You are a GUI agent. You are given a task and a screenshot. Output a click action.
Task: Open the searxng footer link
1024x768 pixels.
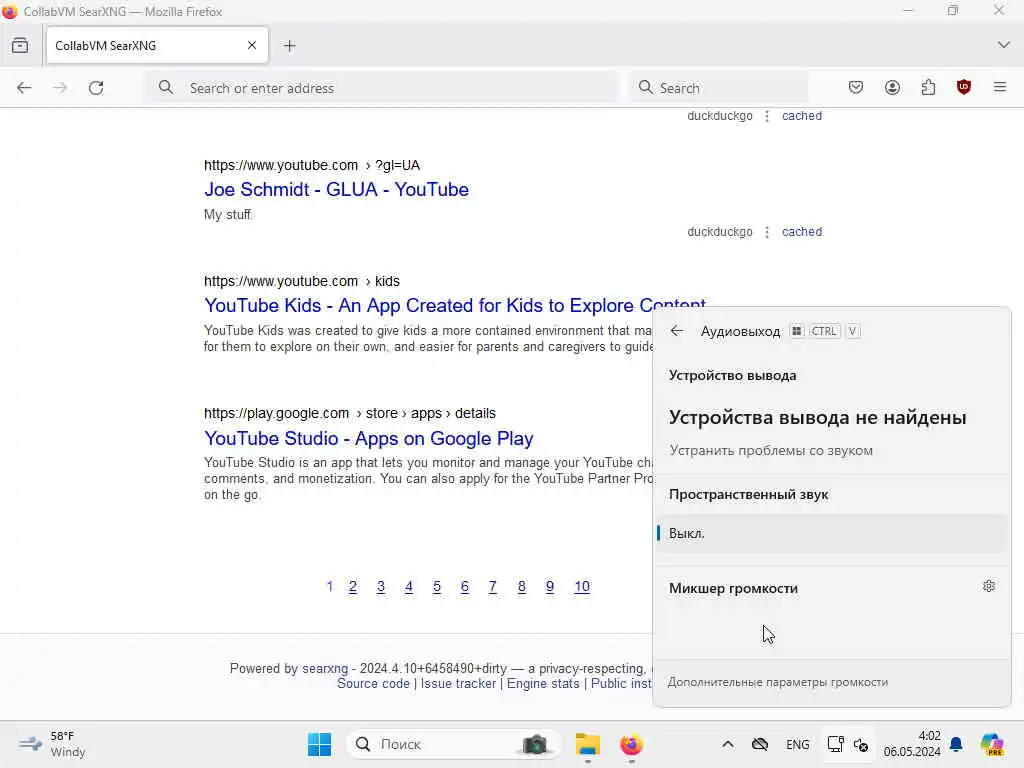click(x=325, y=668)
